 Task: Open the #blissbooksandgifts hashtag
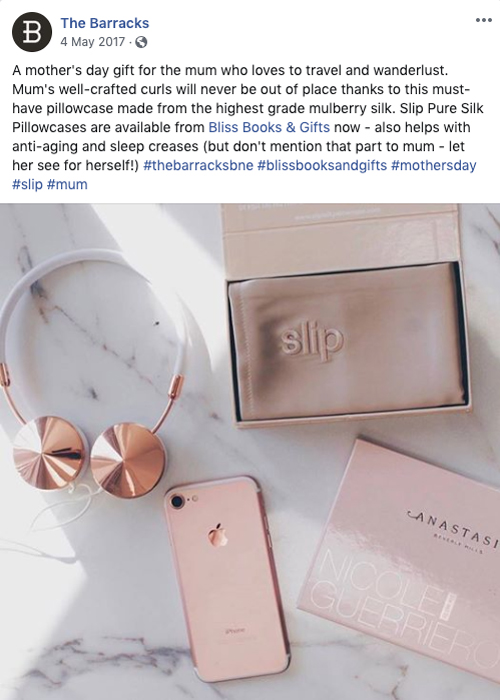point(322,166)
